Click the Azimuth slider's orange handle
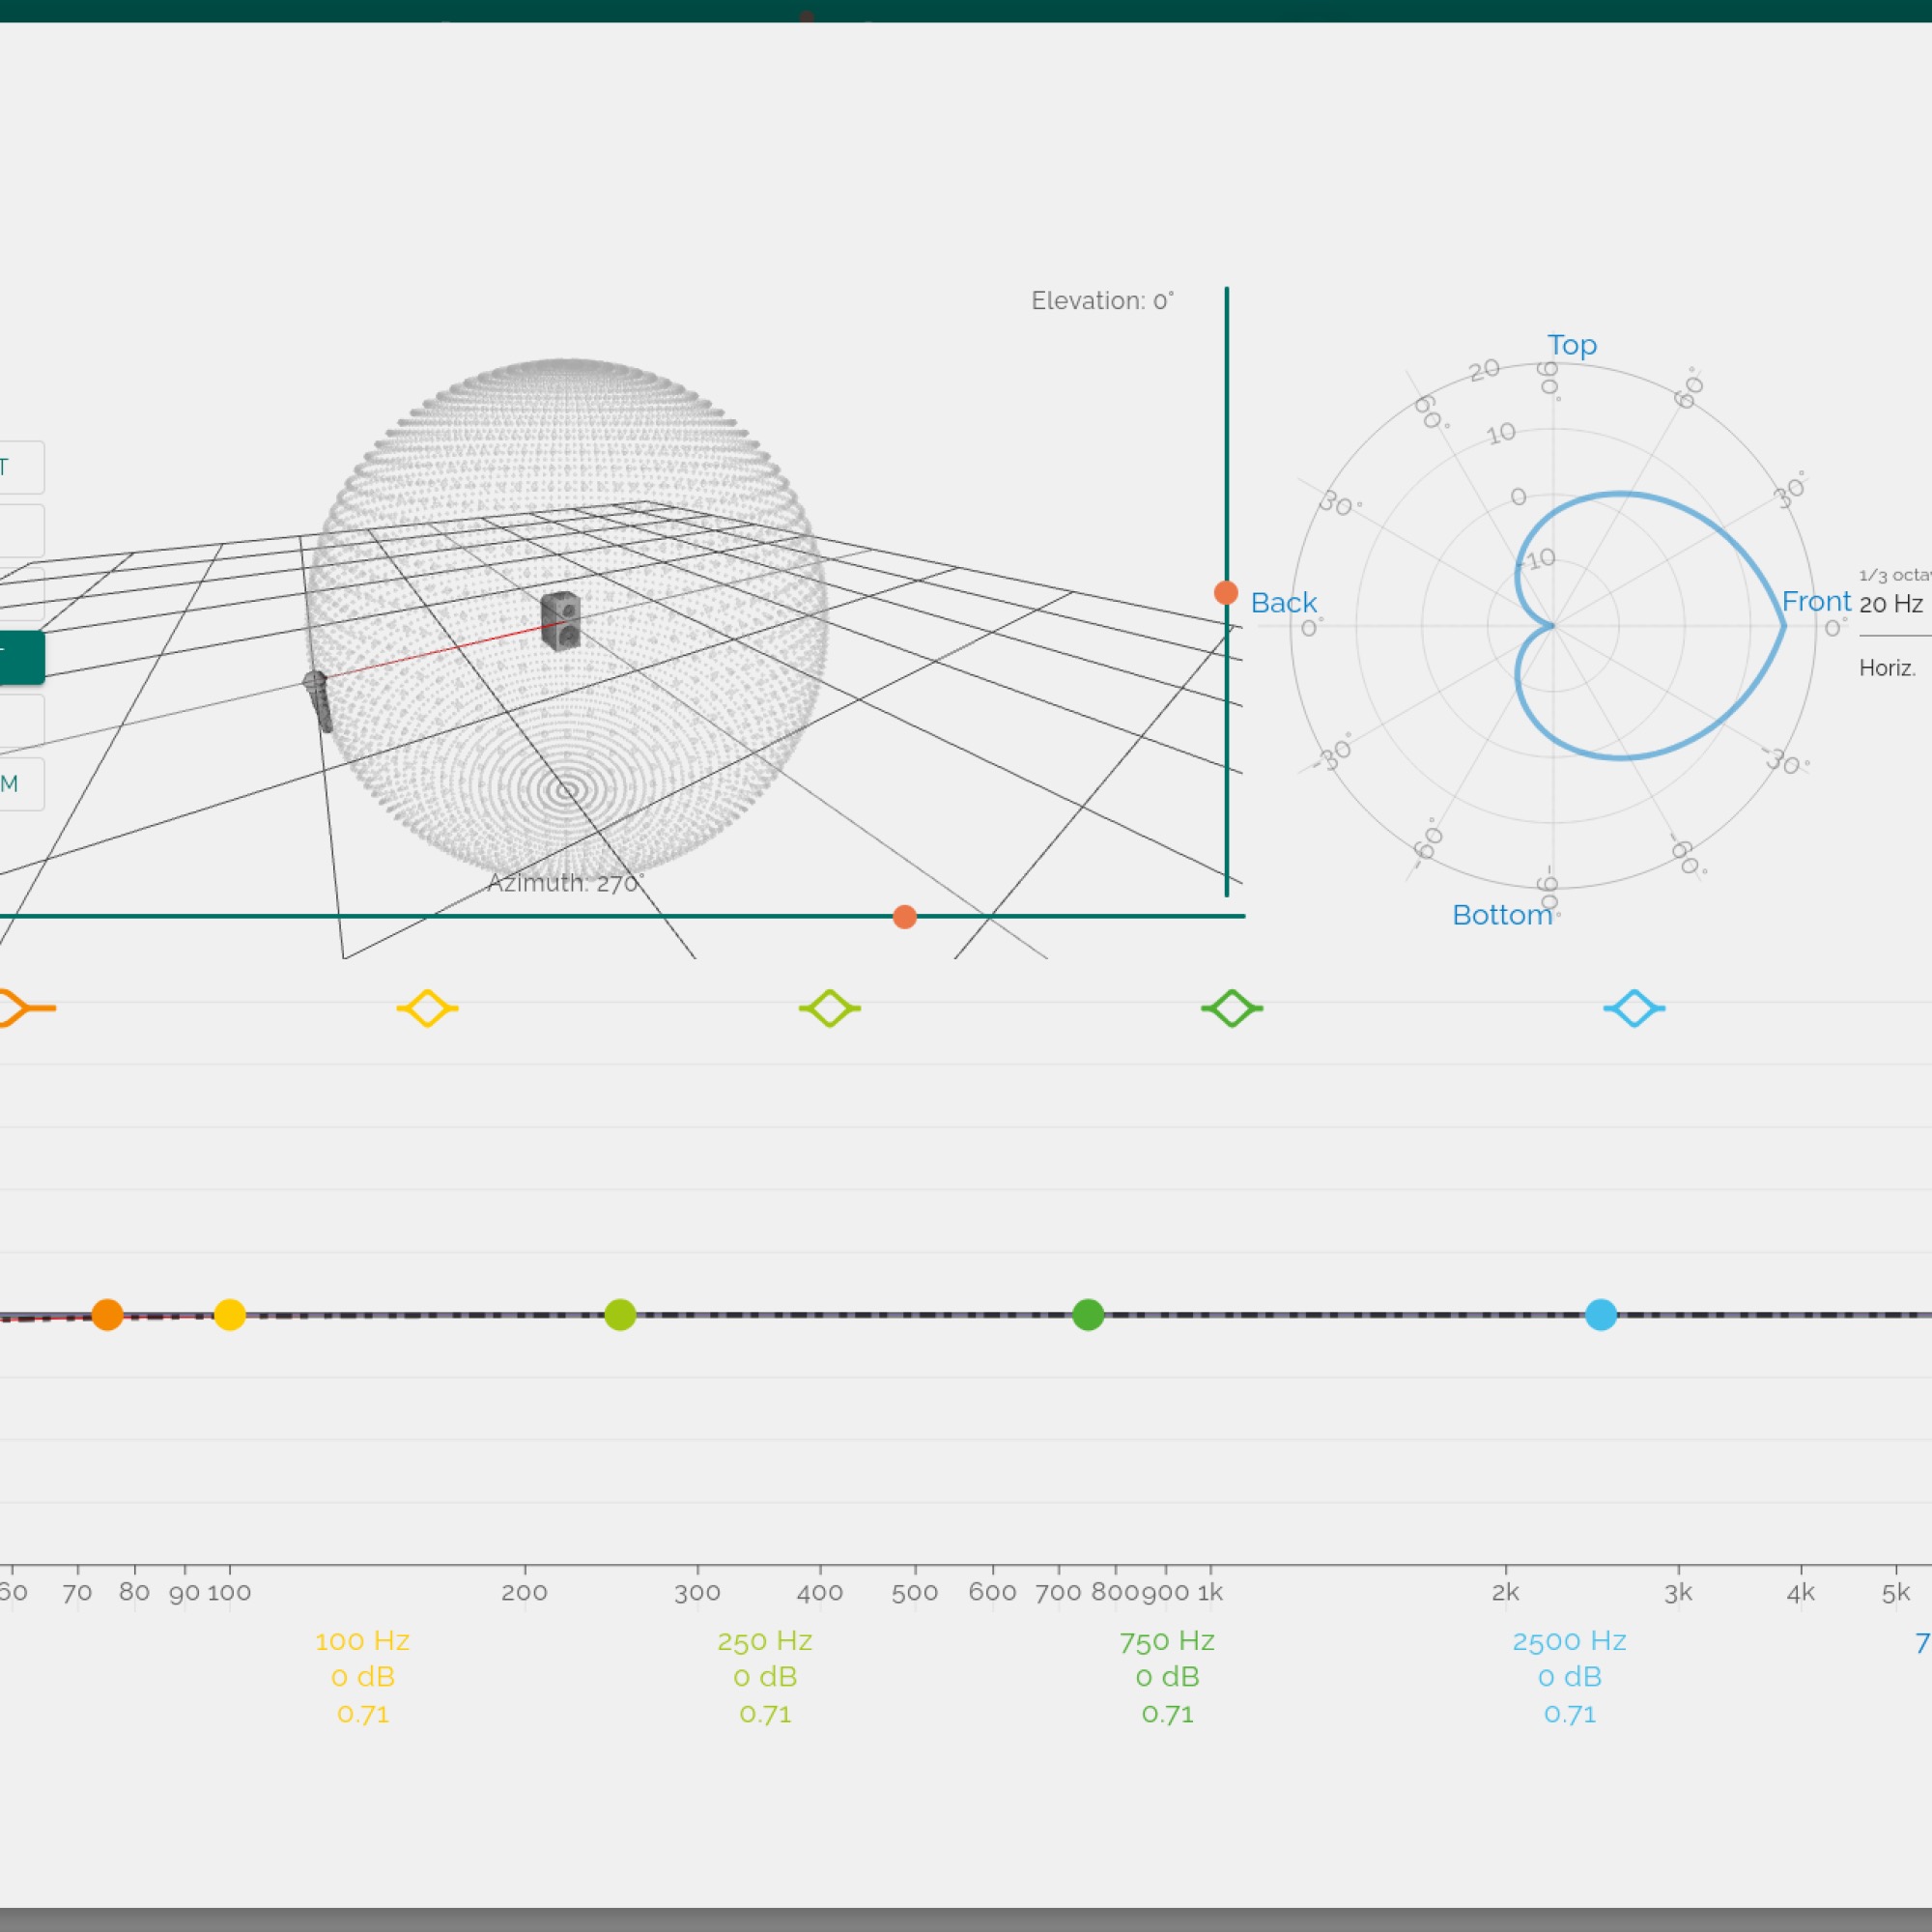The width and height of the screenshot is (1932, 1932). pyautogui.click(x=904, y=917)
